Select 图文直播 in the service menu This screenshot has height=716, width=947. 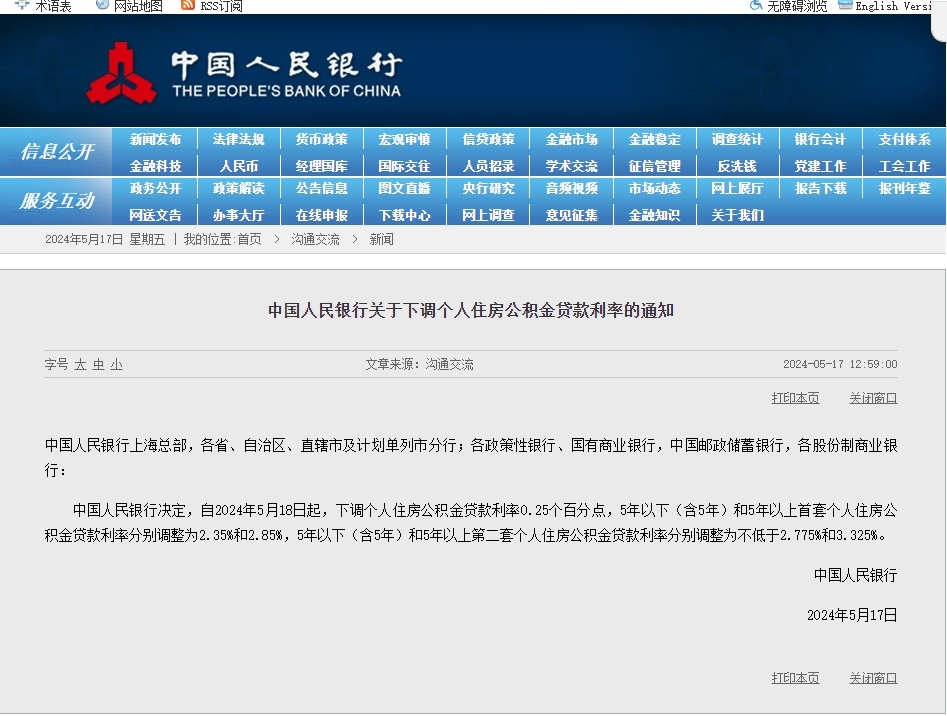point(404,188)
